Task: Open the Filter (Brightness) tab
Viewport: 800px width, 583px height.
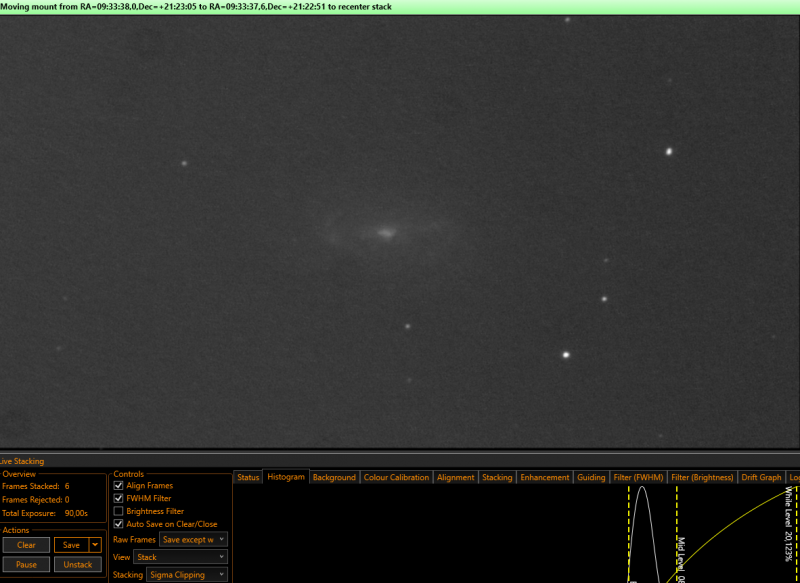Action: pyautogui.click(x=702, y=477)
